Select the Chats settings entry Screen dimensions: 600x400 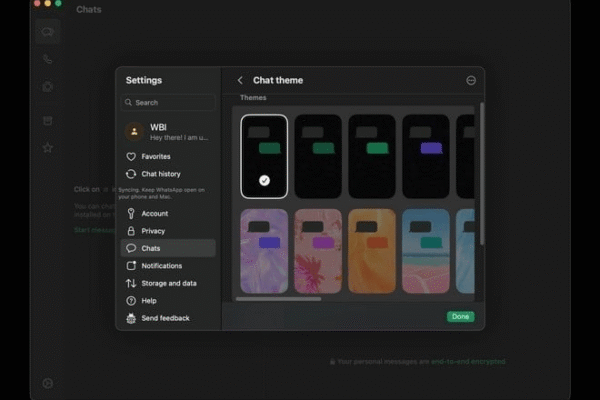pyautogui.click(x=168, y=248)
